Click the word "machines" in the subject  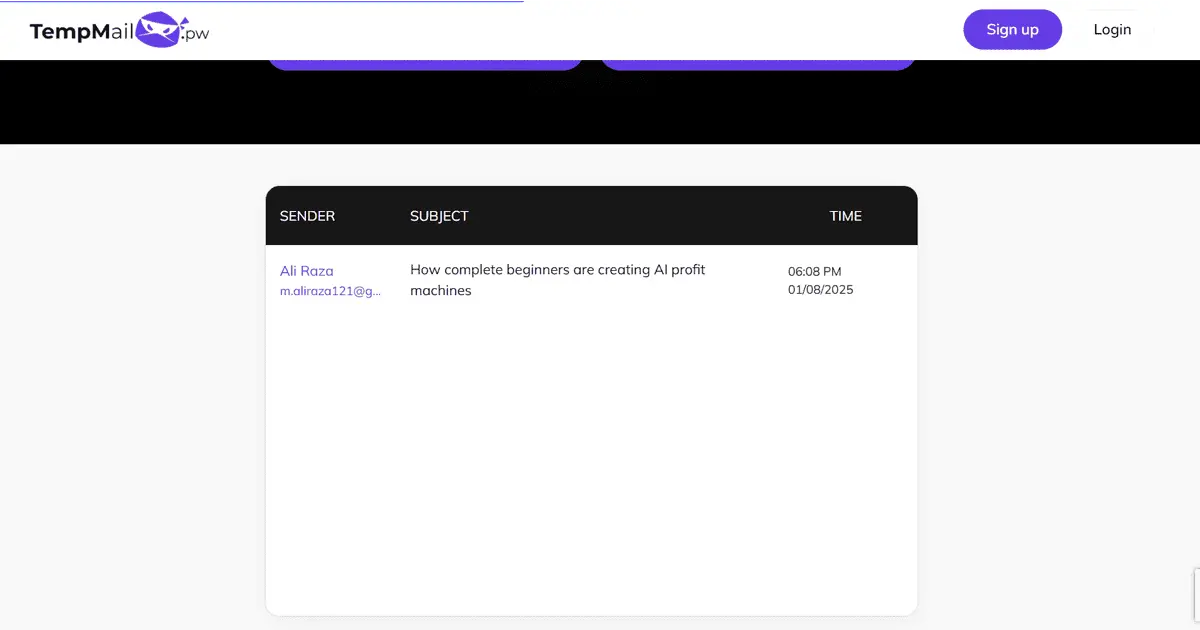(x=440, y=291)
